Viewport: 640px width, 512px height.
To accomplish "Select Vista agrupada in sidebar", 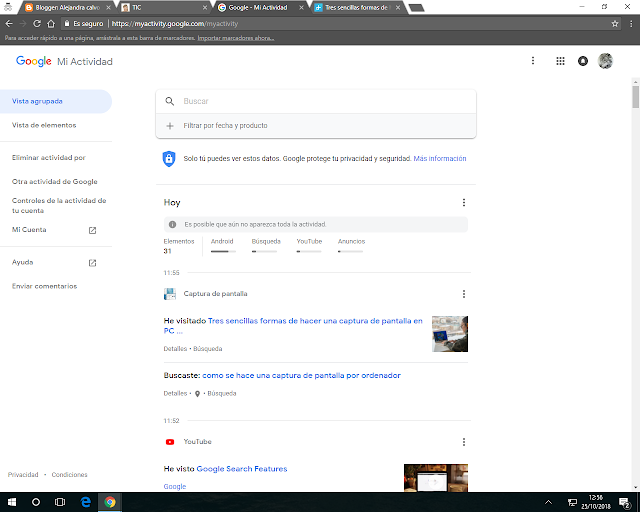I will click(x=56, y=101).
